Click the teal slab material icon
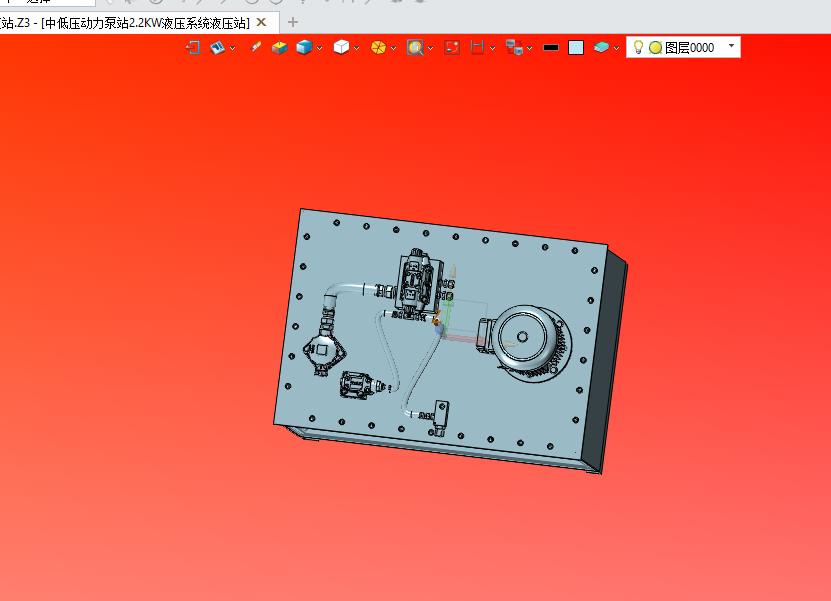Viewport: 831px width, 601px height. tap(601, 48)
